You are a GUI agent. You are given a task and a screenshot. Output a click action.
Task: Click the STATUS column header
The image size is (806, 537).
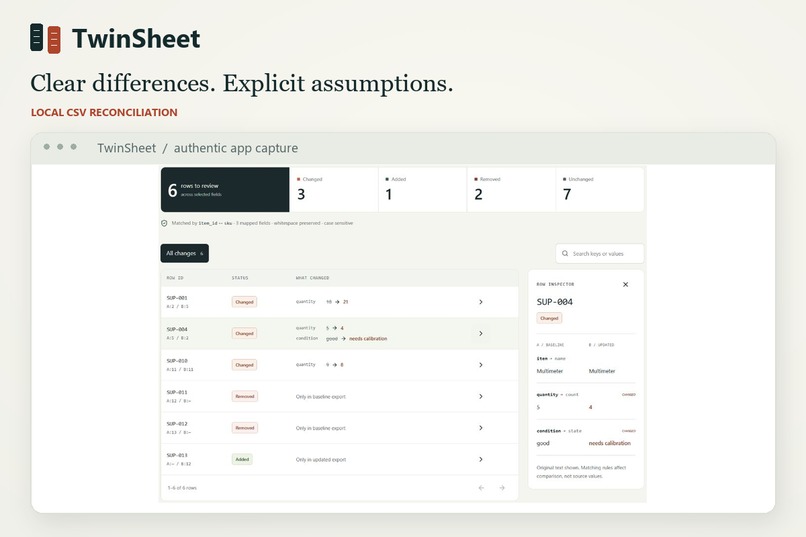click(x=240, y=278)
